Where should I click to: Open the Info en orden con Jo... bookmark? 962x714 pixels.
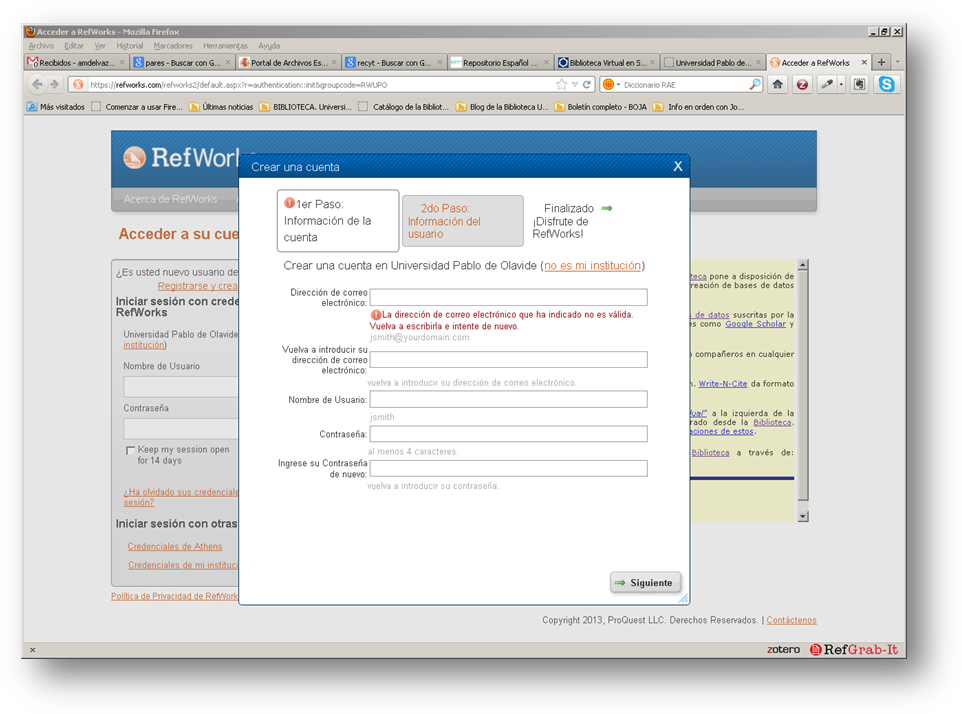tap(699, 107)
